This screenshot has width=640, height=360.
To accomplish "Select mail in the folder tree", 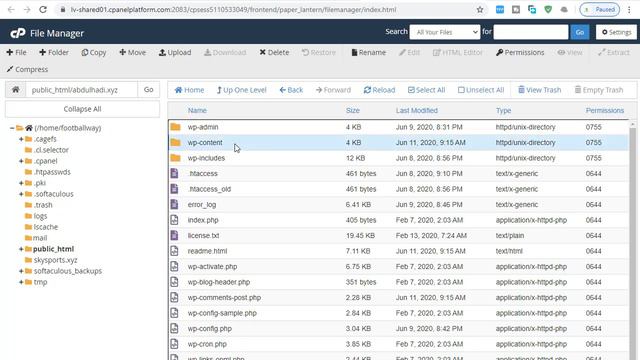I will pos(40,238).
